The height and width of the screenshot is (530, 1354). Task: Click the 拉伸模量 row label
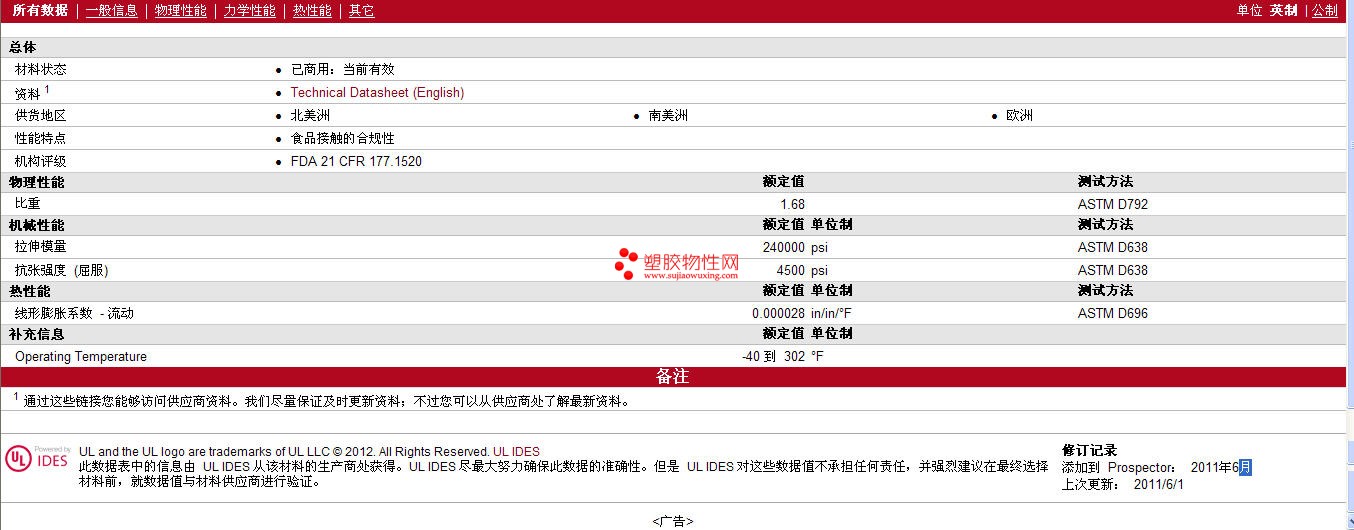pyautogui.click(x=41, y=246)
